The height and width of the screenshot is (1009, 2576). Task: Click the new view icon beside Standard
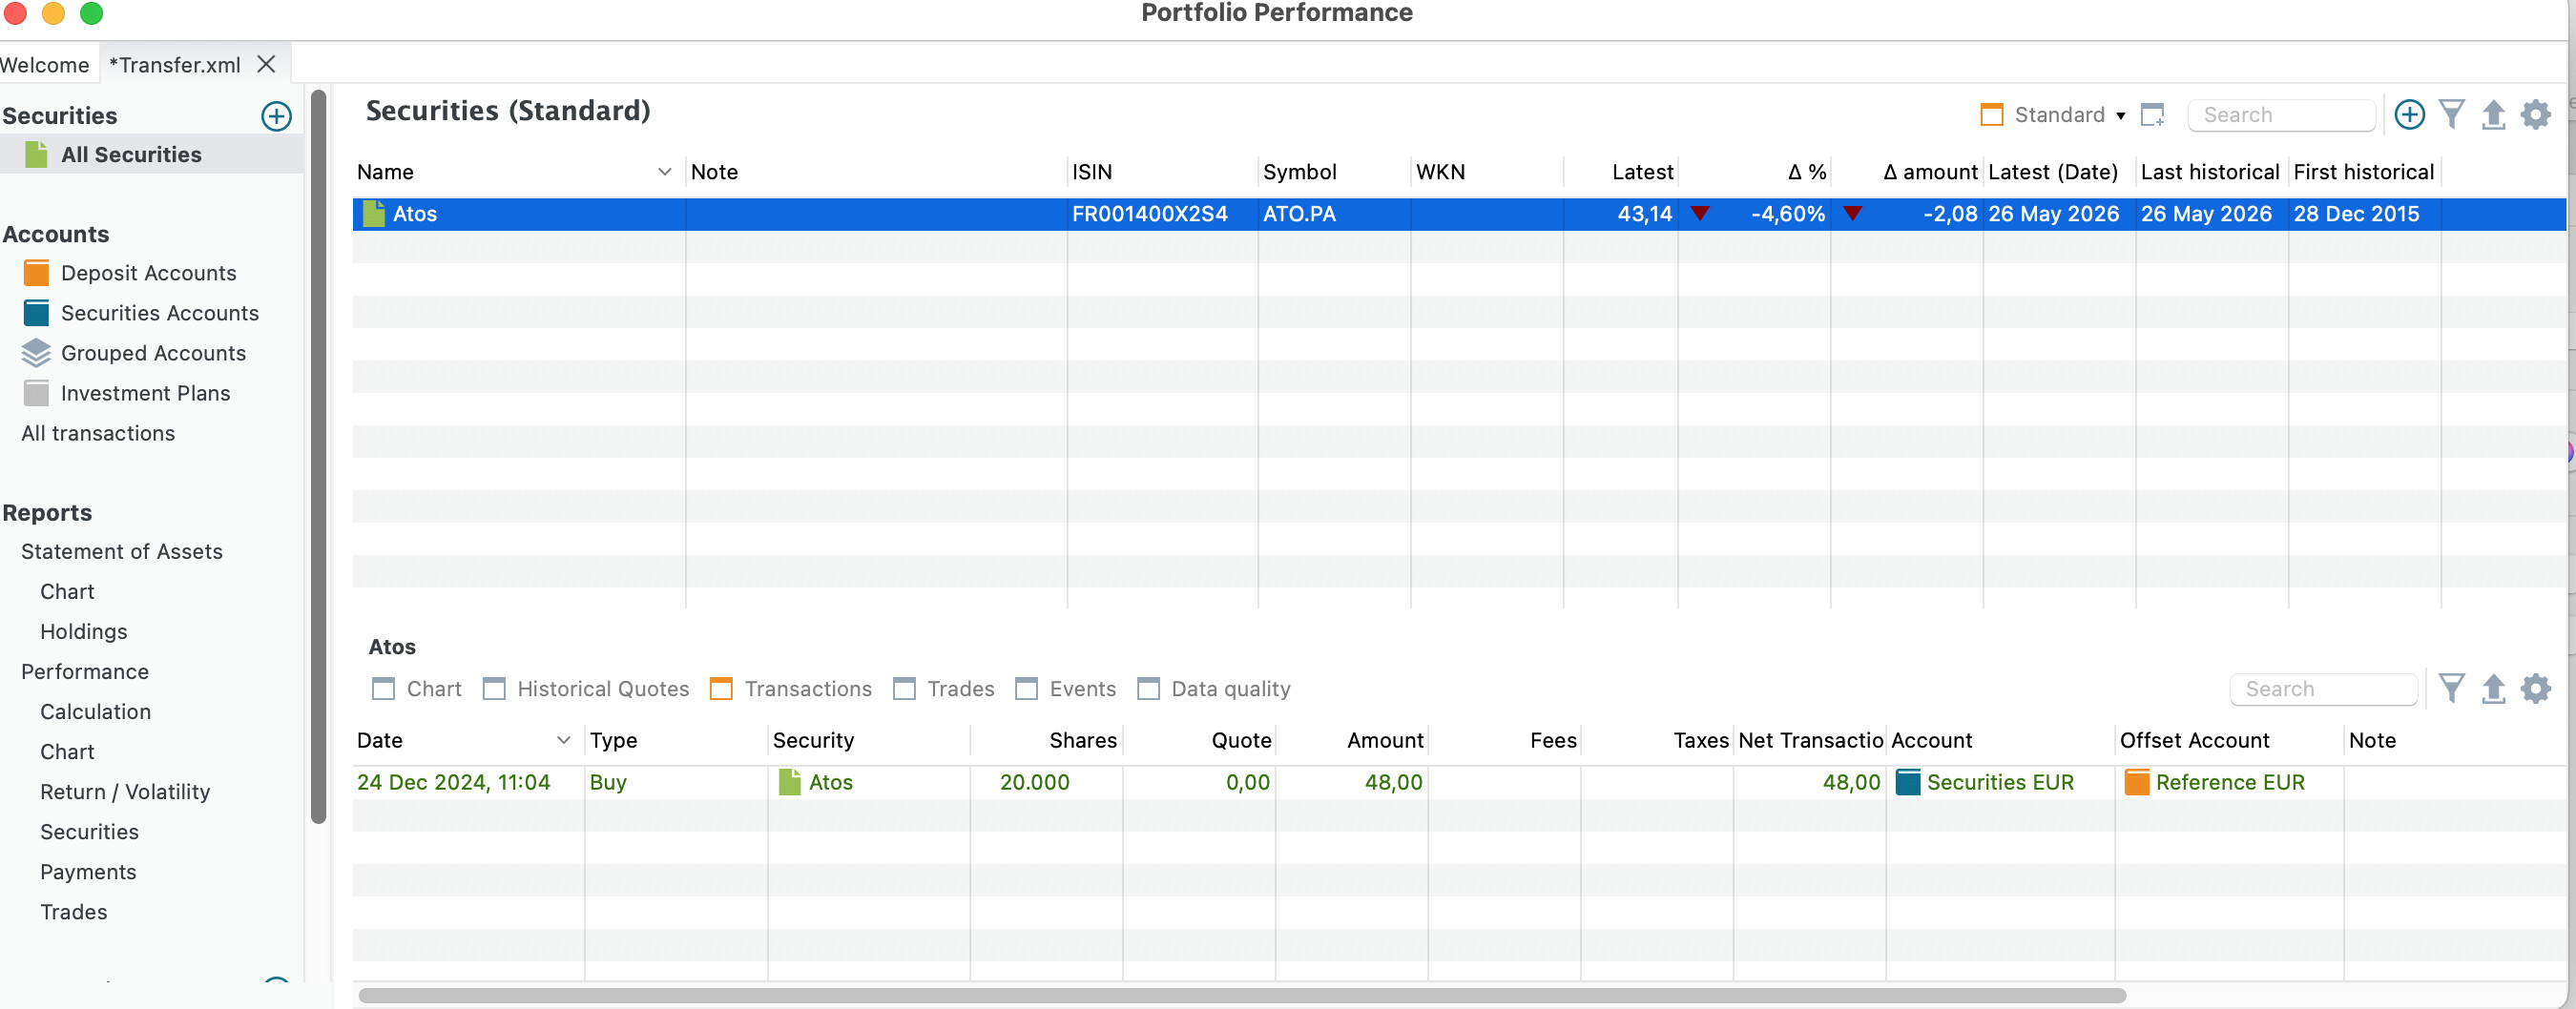tap(2152, 115)
